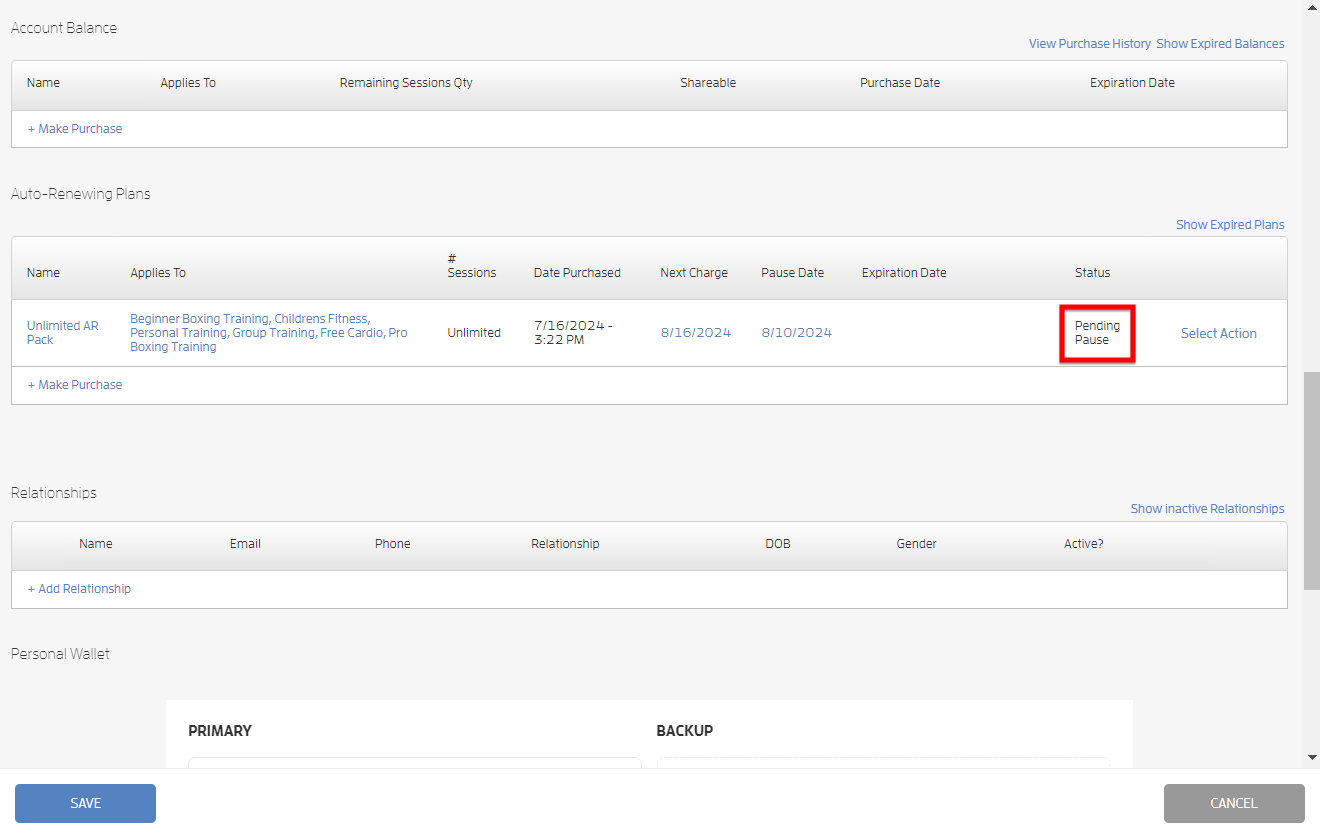
Task: Click Childrens Fitness link
Action: click(321, 319)
